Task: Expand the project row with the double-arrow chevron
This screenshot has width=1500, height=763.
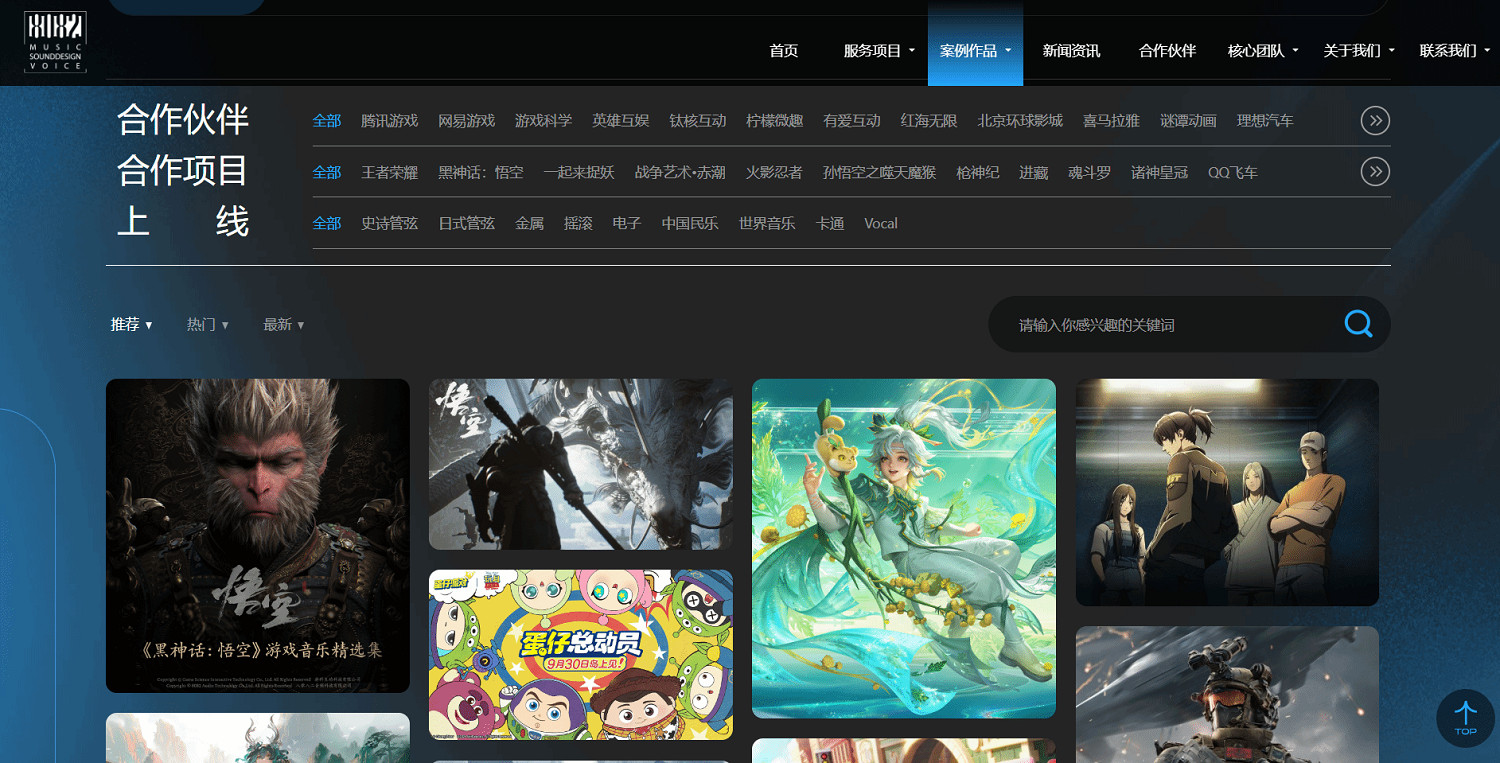Action: click(1375, 171)
